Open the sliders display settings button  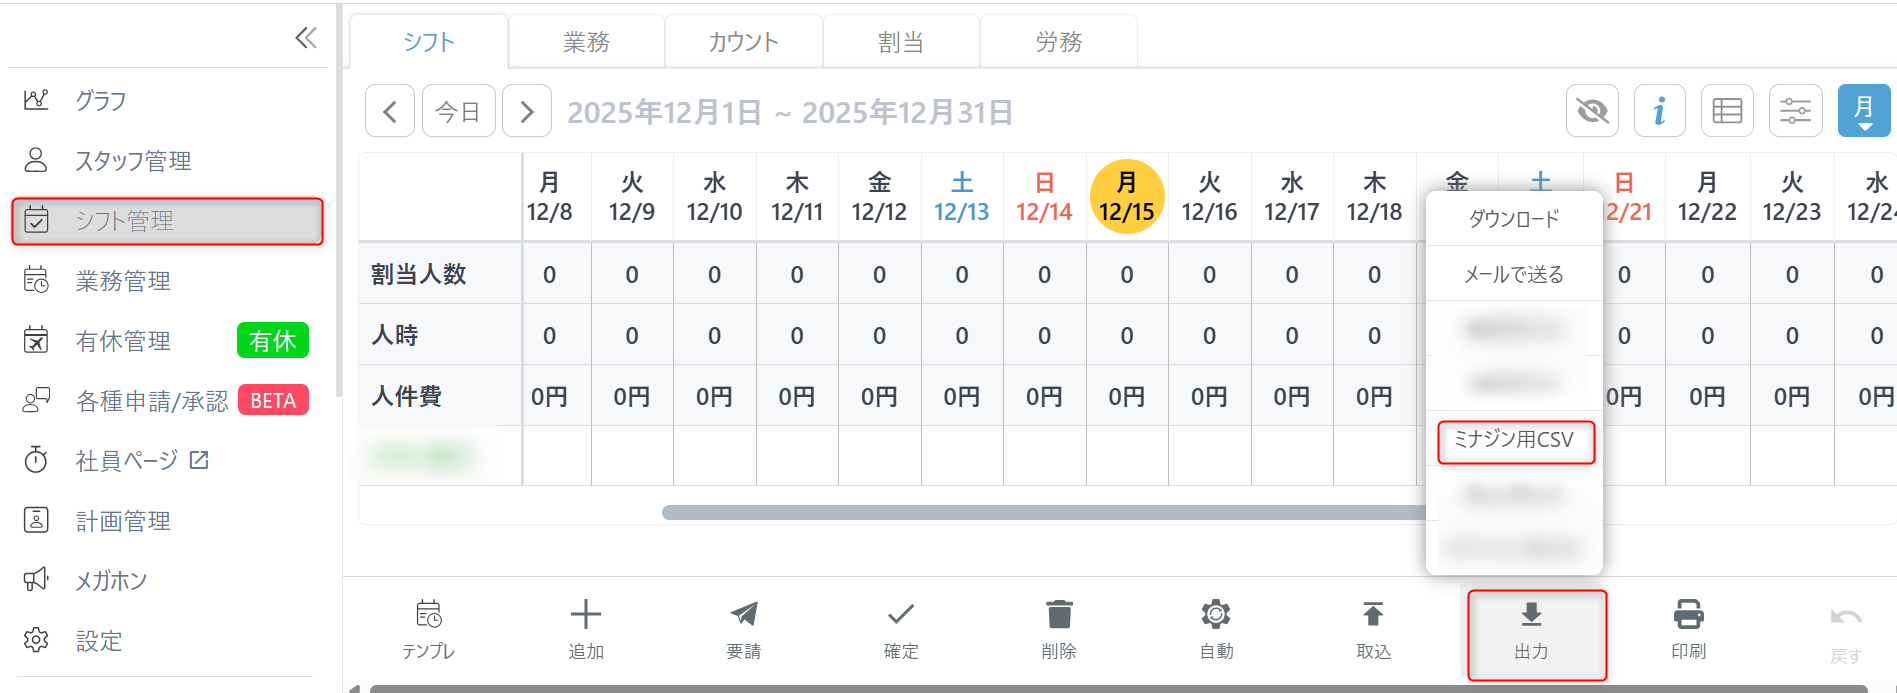[1795, 110]
